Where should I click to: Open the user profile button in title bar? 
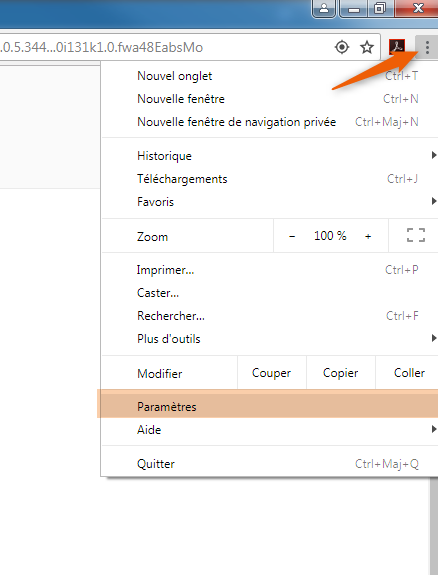click(324, 8)
